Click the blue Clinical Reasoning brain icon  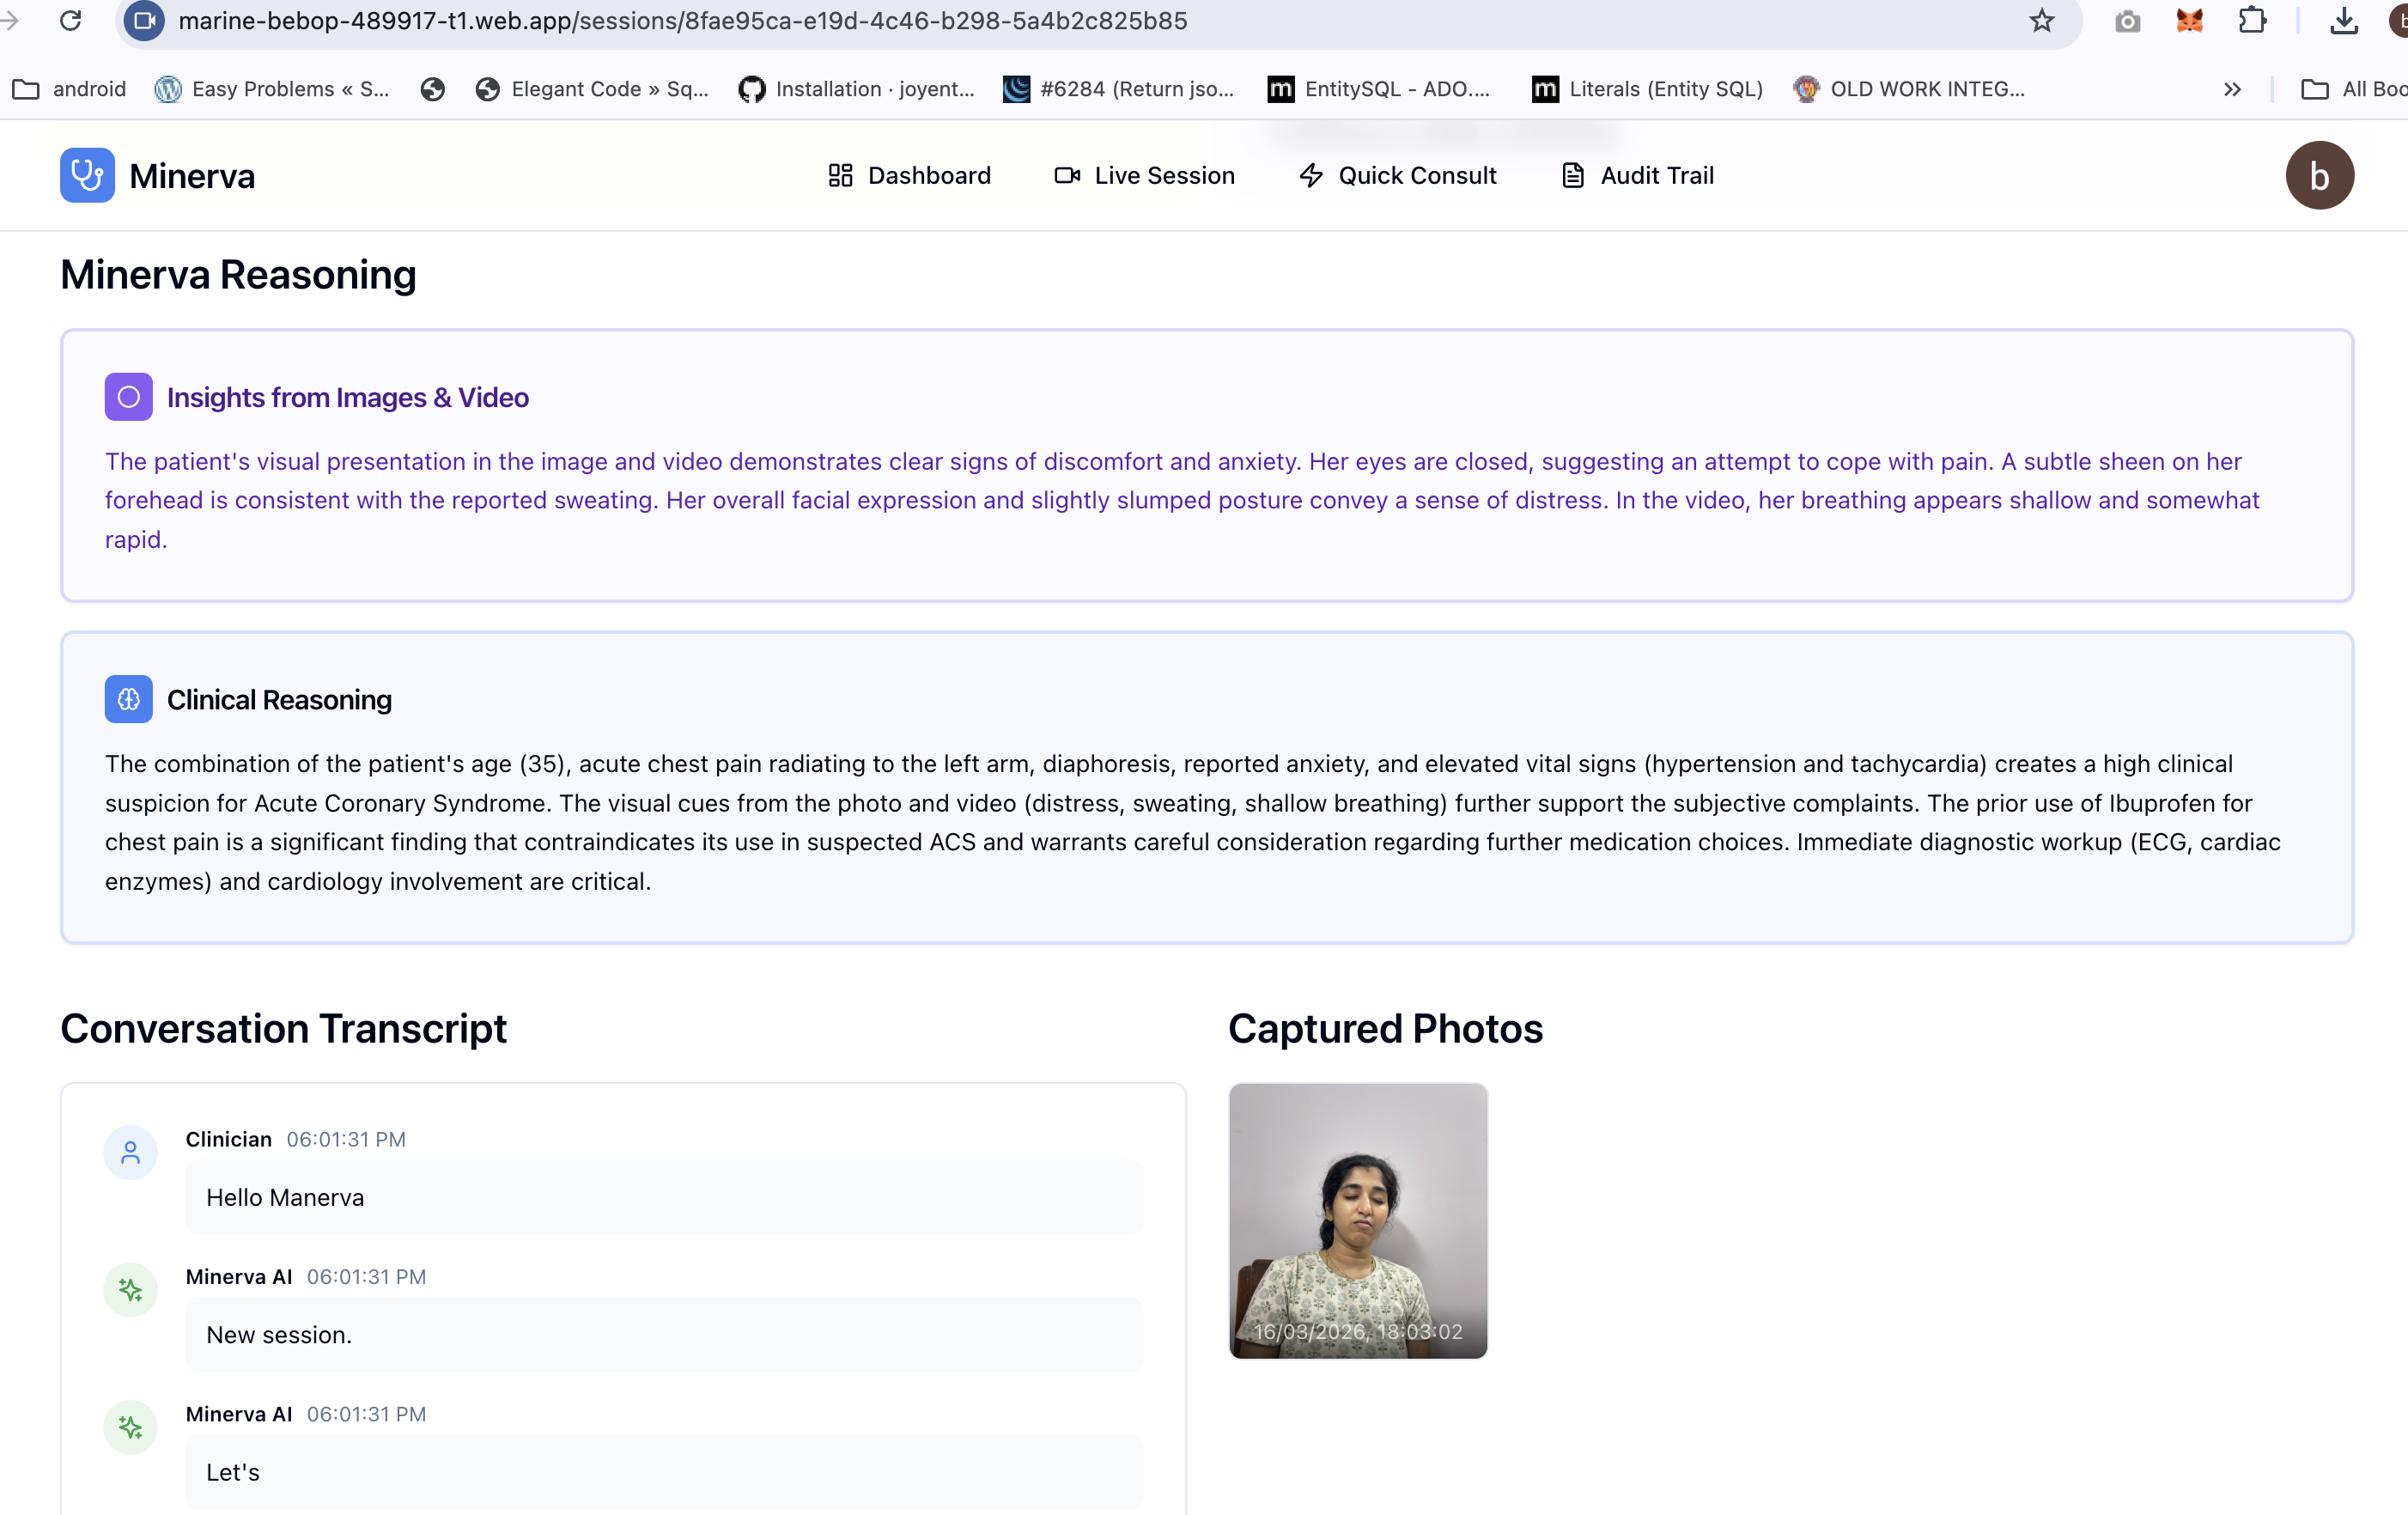tap(128, 699)
